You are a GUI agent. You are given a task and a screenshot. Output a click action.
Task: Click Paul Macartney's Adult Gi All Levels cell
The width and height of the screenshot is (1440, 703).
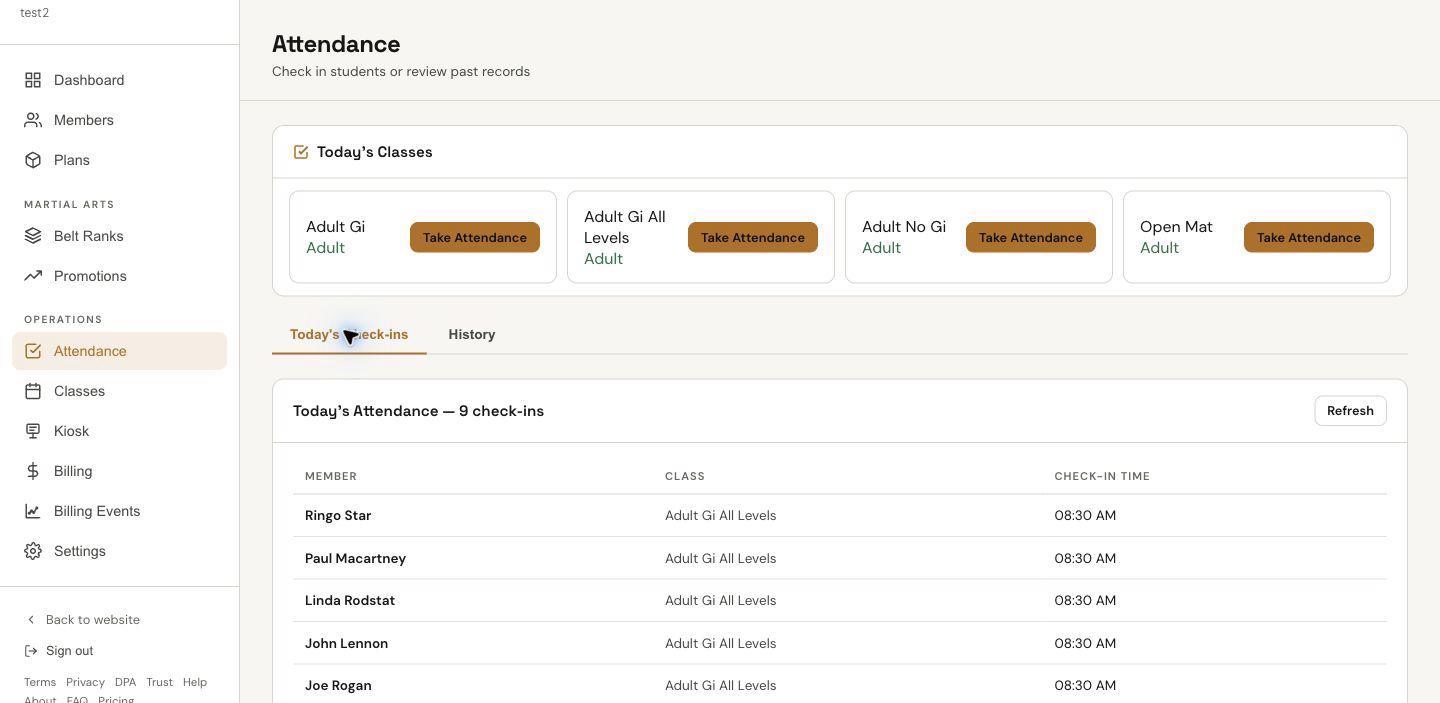coord(720,559)
